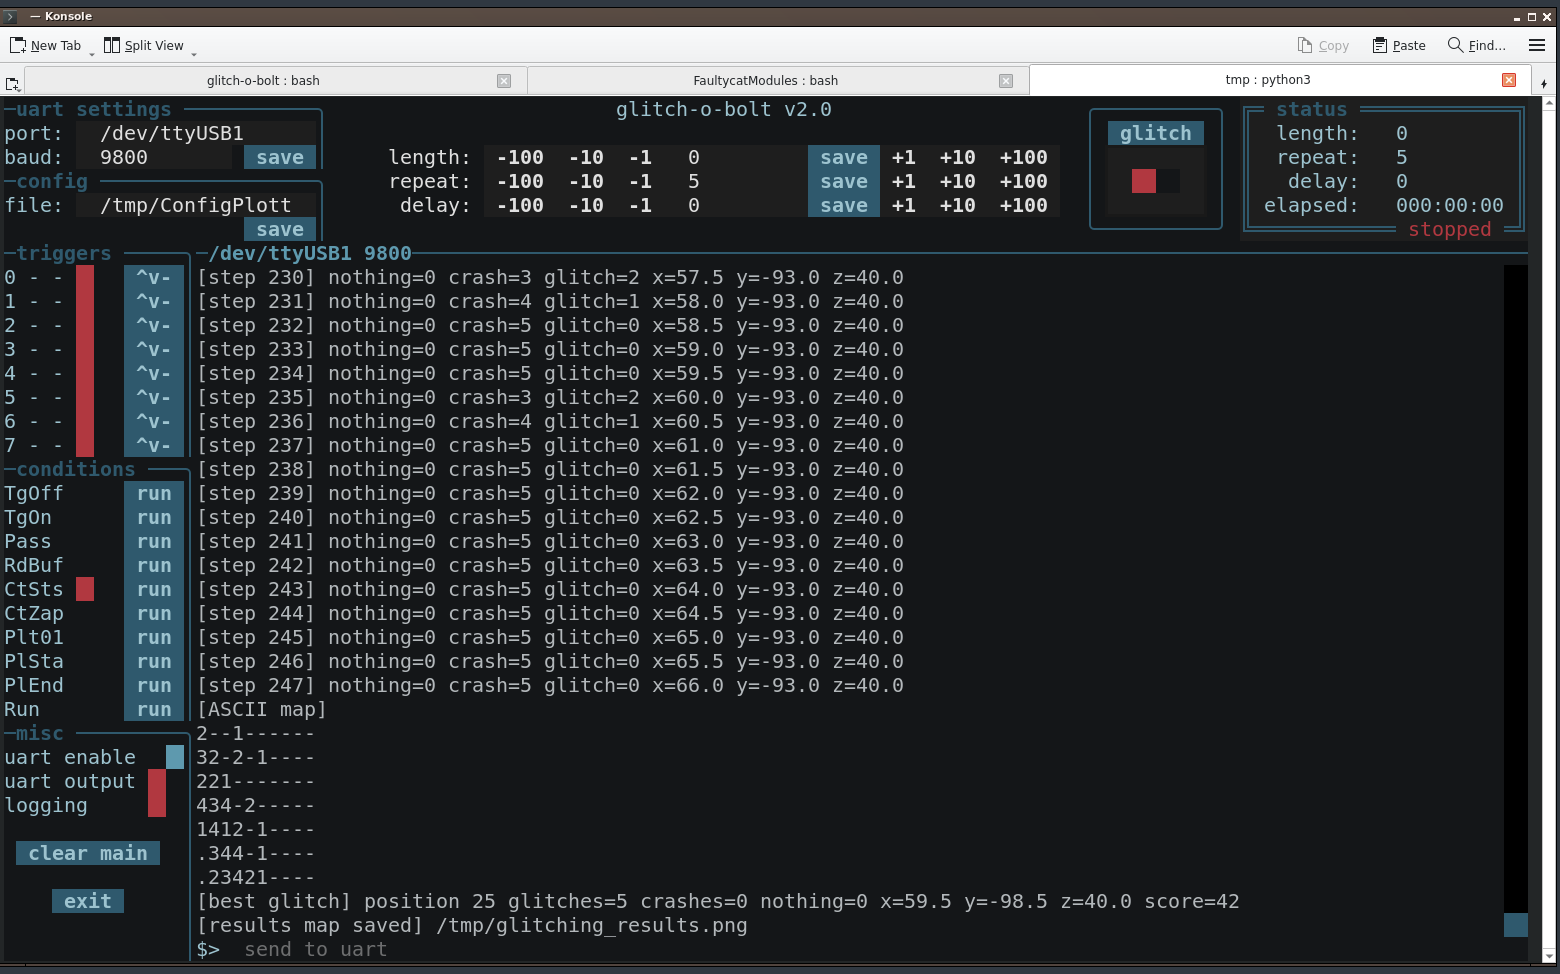Open the New Tab dropdown arrow

[x=92, y=53]
